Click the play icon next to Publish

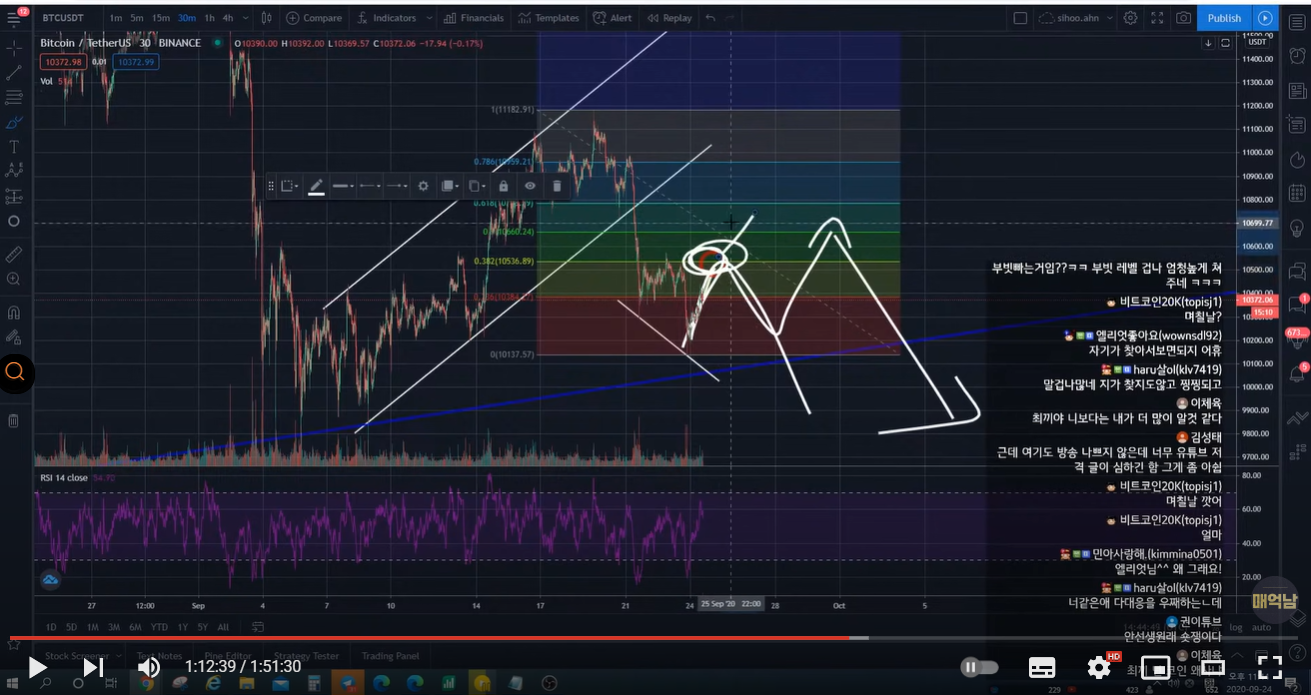1265,18
